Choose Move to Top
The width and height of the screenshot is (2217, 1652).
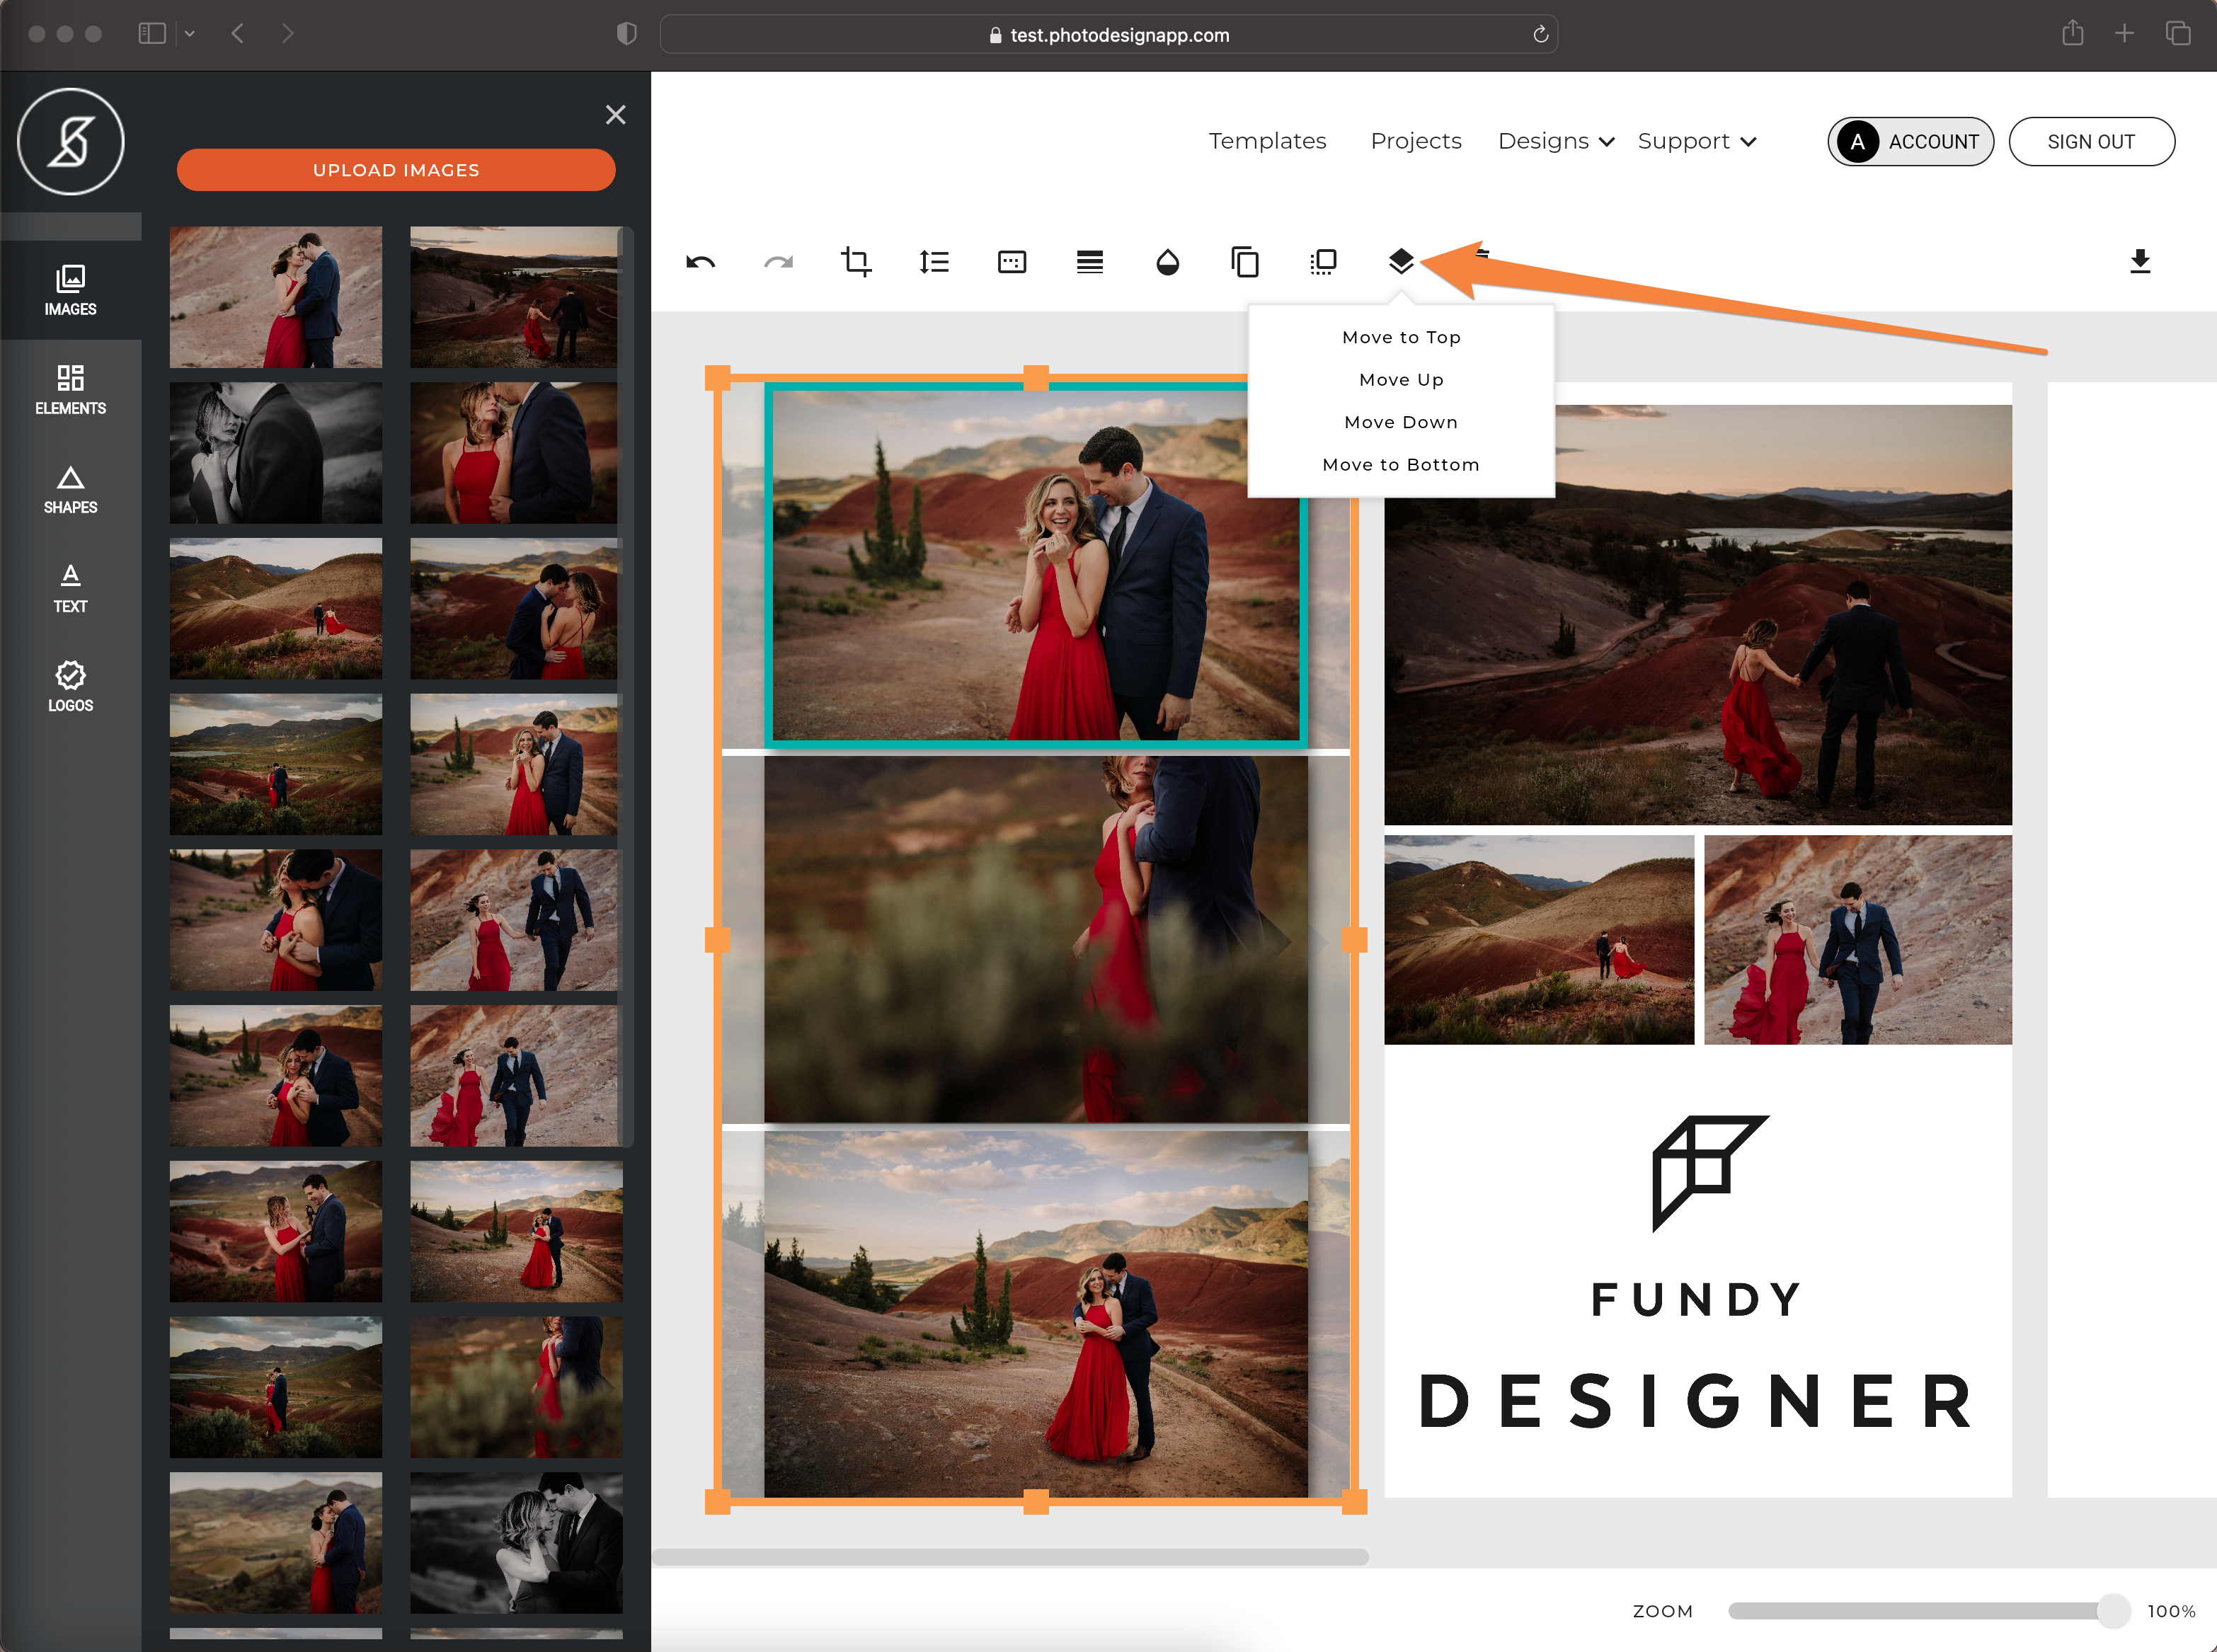coord(1401,337)
